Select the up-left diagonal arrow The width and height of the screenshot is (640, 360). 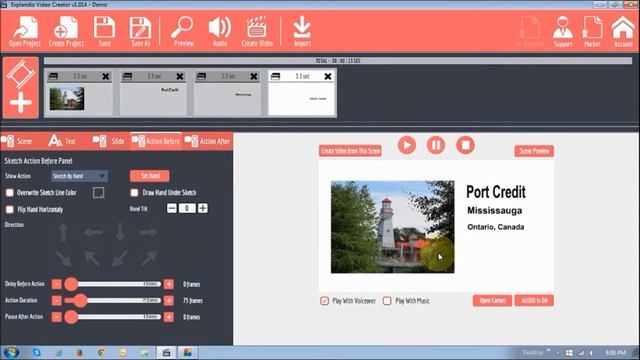coord(92,258)
